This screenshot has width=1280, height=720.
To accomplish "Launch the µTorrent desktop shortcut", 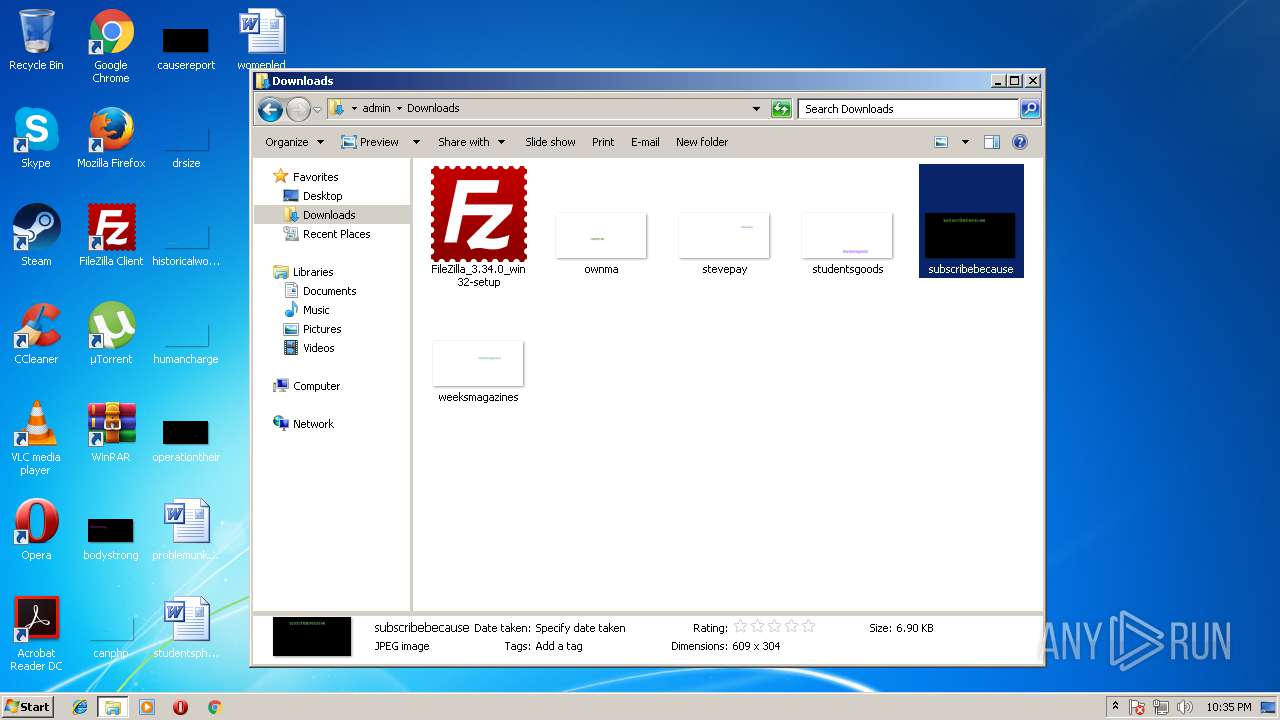I will click(111, 334).
